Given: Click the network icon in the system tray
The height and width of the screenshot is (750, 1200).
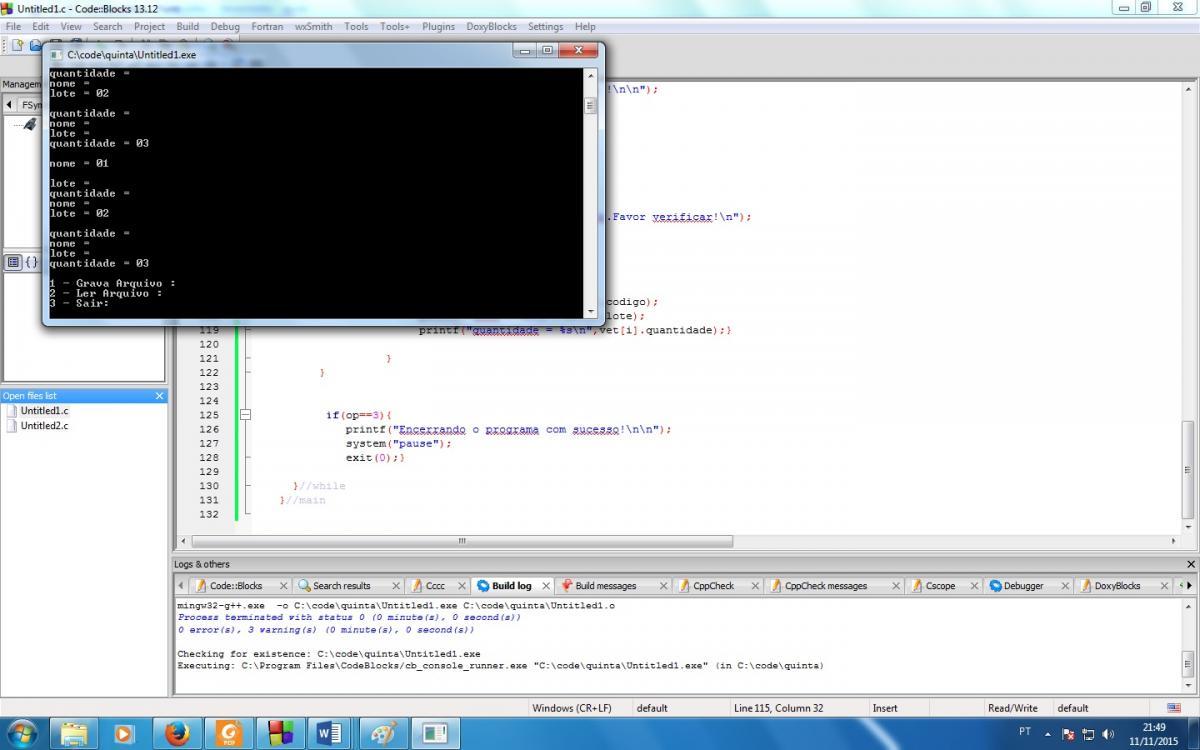Looking at the screenshot, I should (1088, 734).
